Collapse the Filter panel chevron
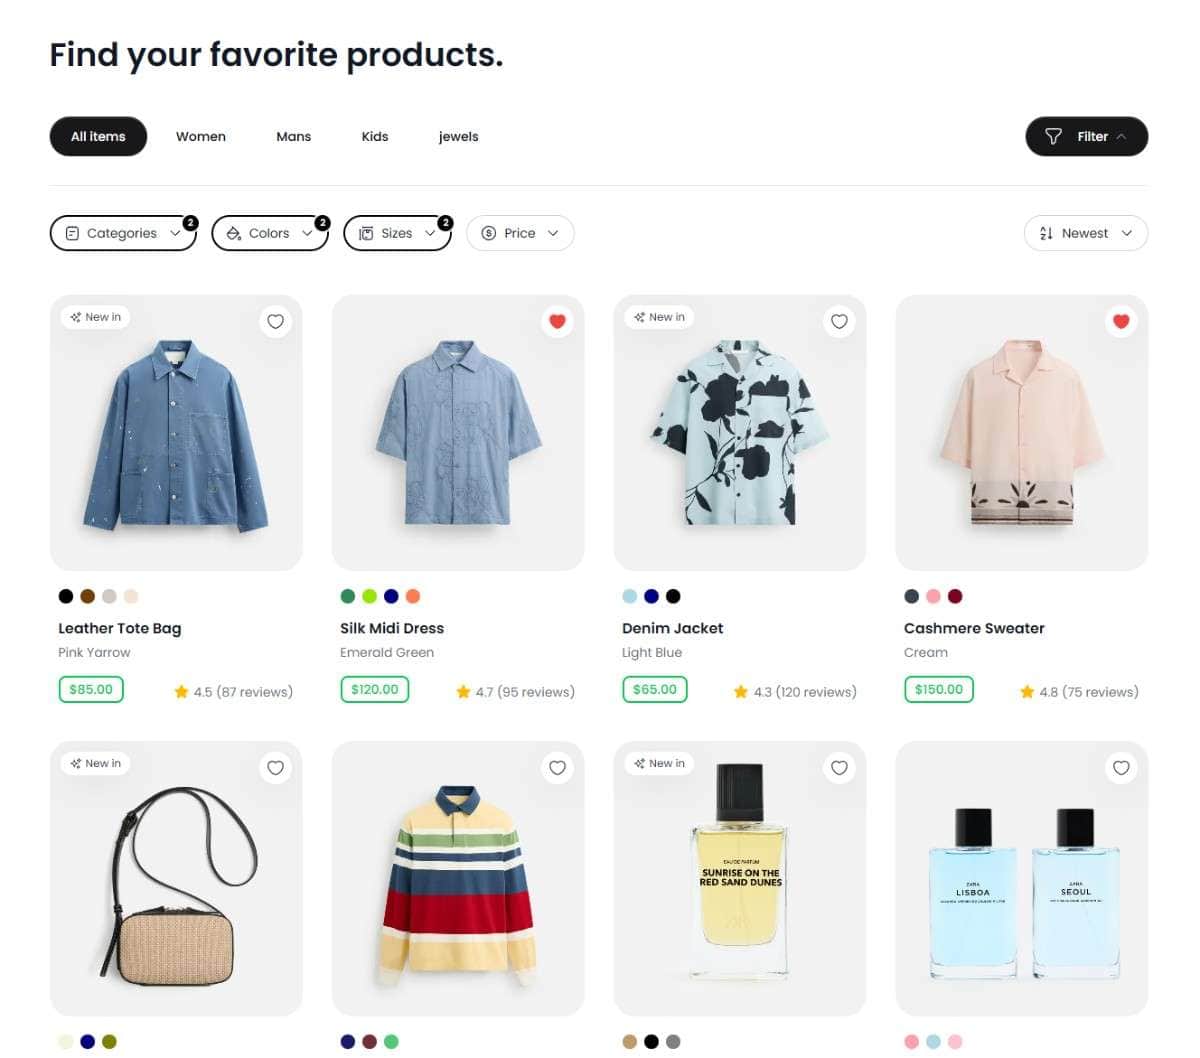 click(x=1121, y=136)
